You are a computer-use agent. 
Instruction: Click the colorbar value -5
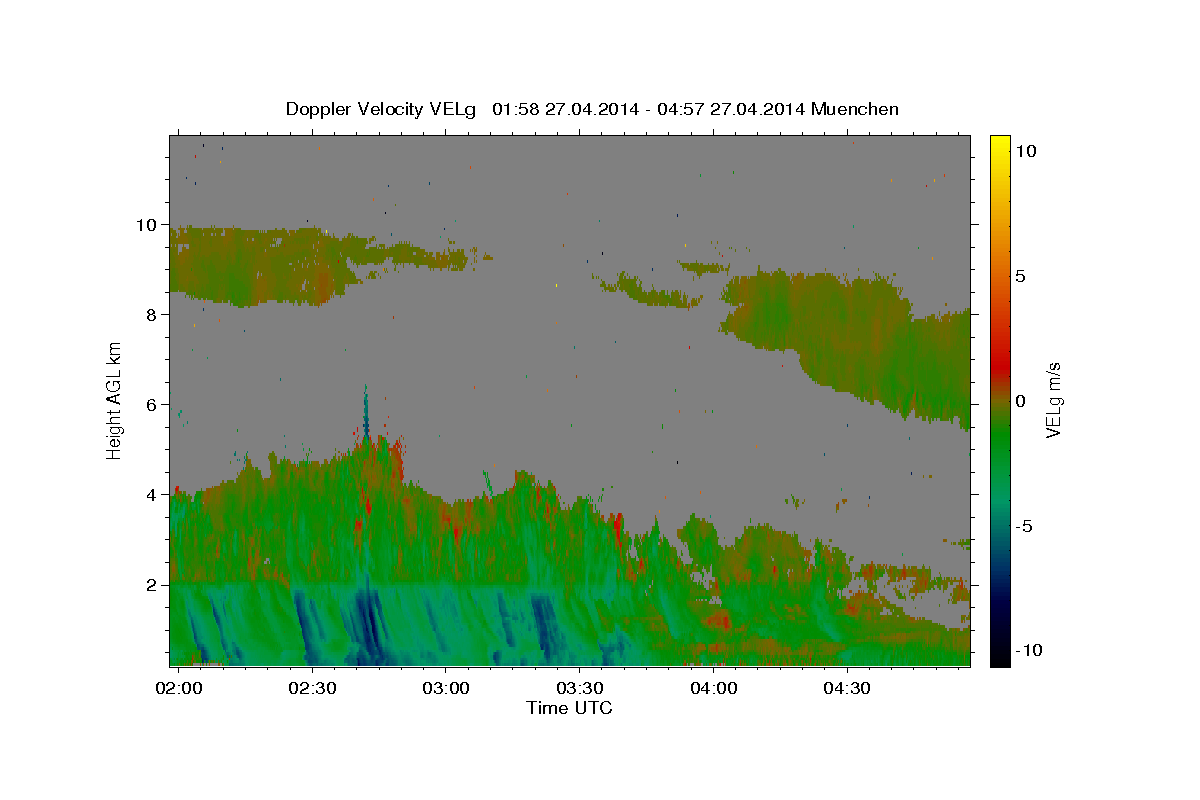click(x=1024, y=525)
